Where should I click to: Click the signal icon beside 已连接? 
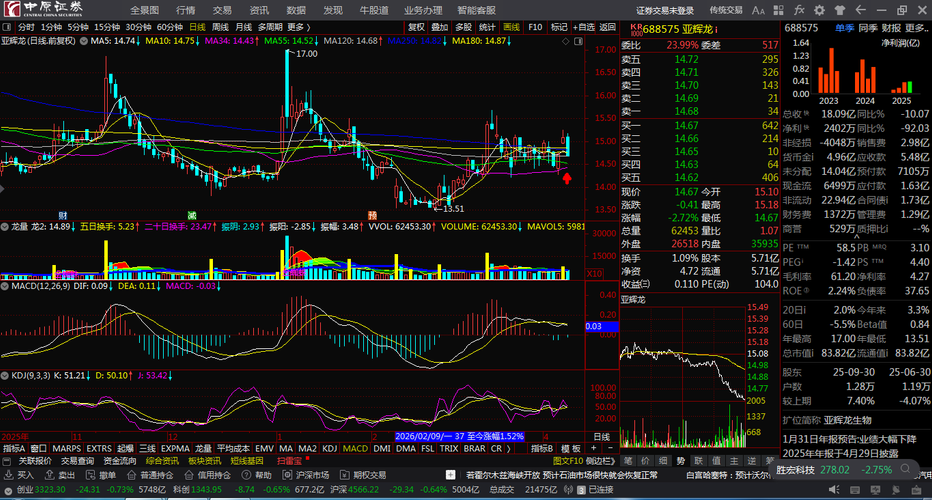tap(568, 490)
